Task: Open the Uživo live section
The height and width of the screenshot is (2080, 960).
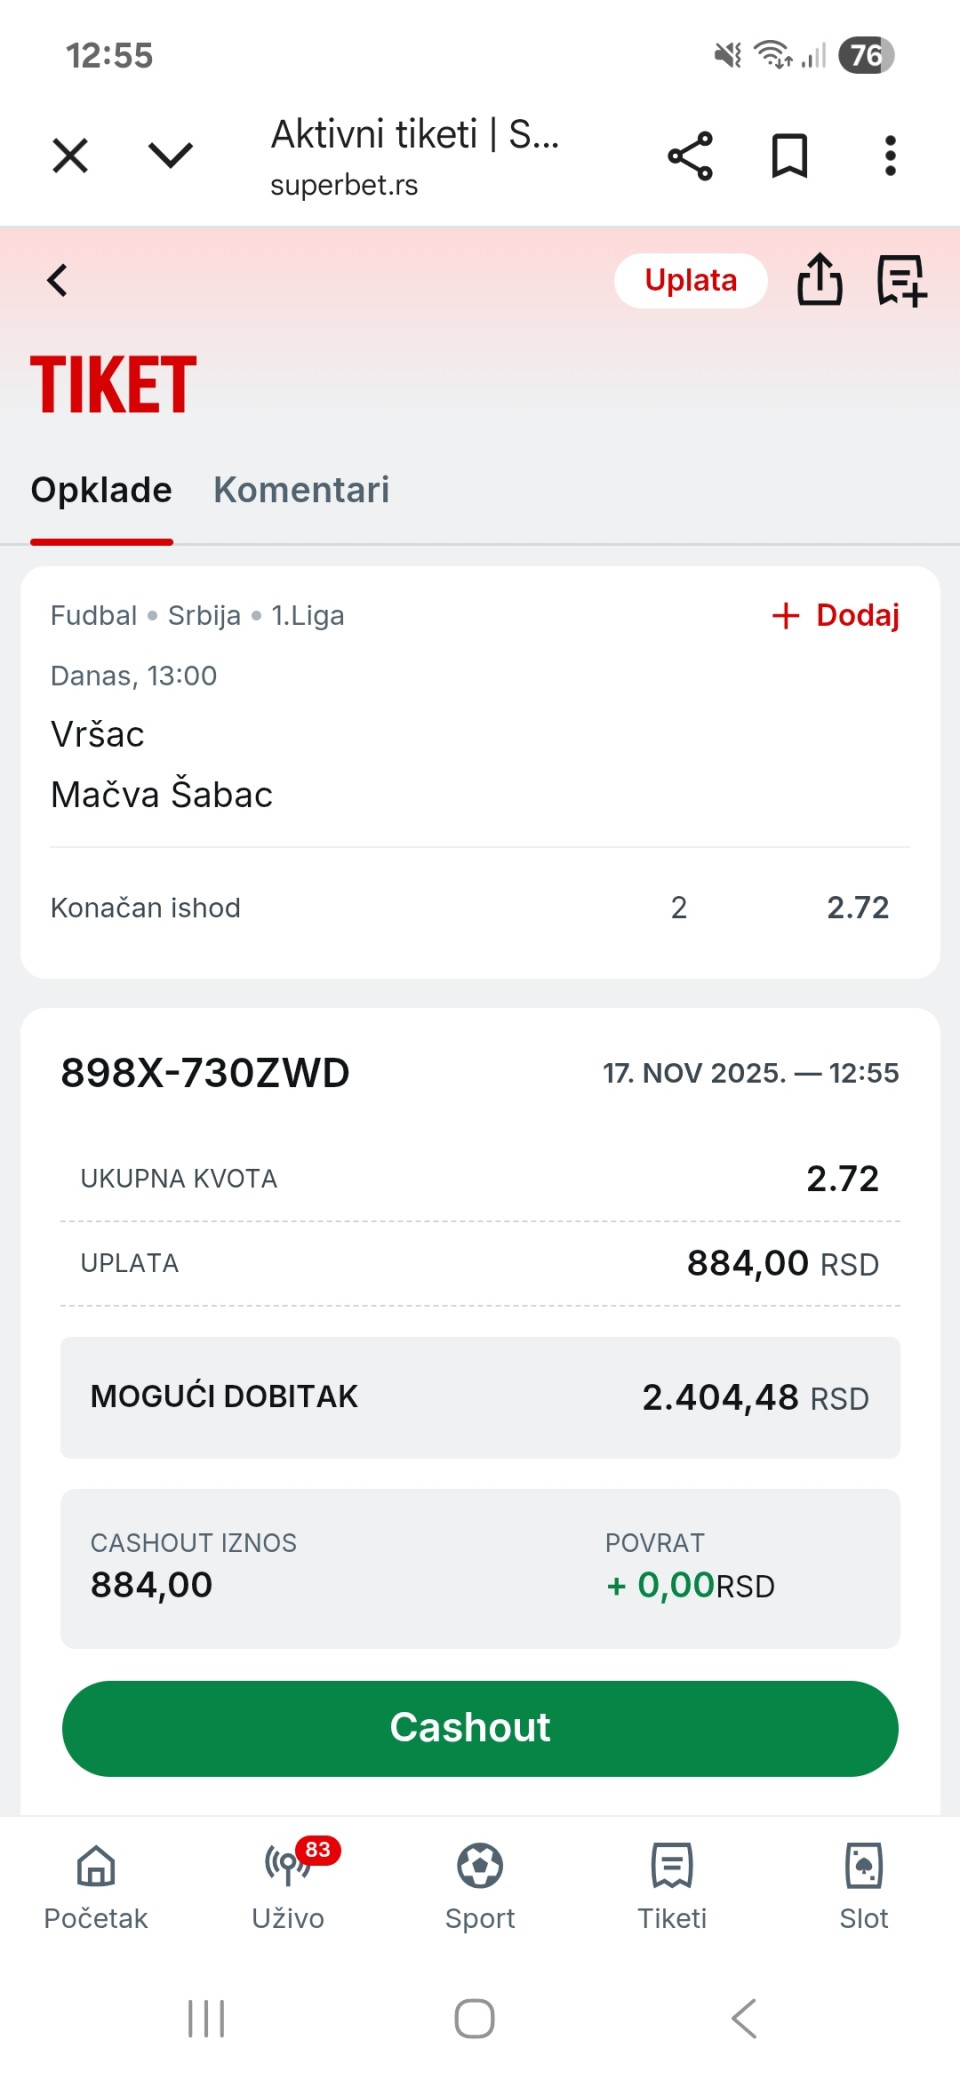Action: [x=288, y=1885]
